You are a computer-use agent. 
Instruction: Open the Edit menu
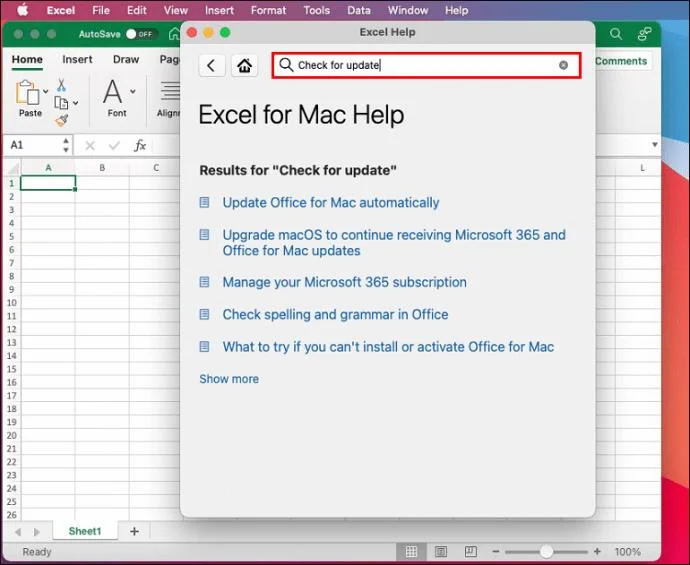click(136, 10)
